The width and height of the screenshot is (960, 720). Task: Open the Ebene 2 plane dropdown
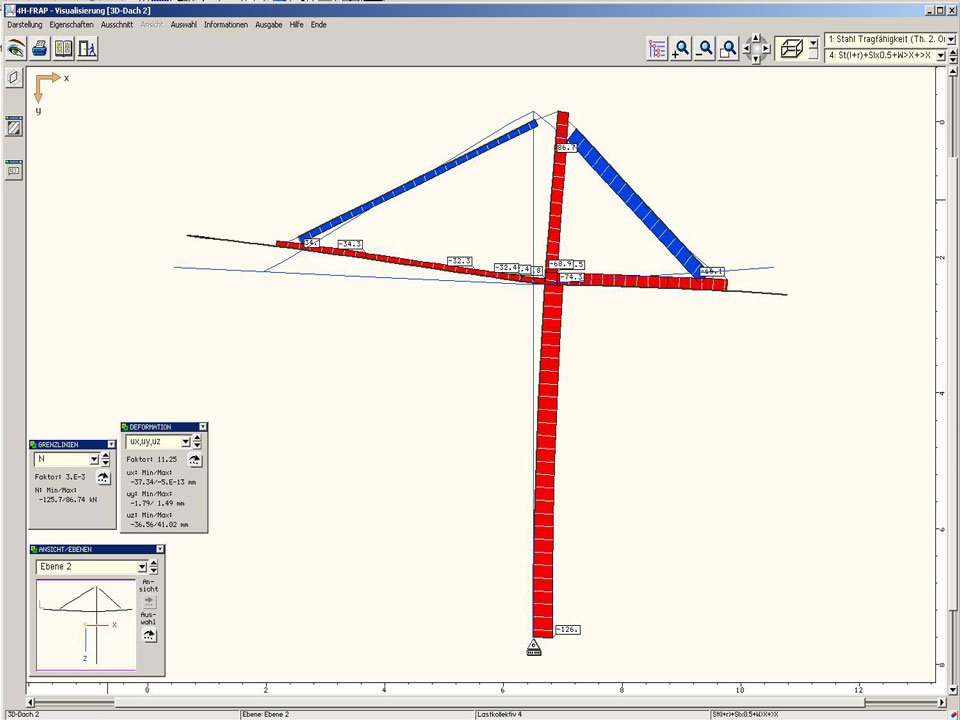tap(141, 567)
